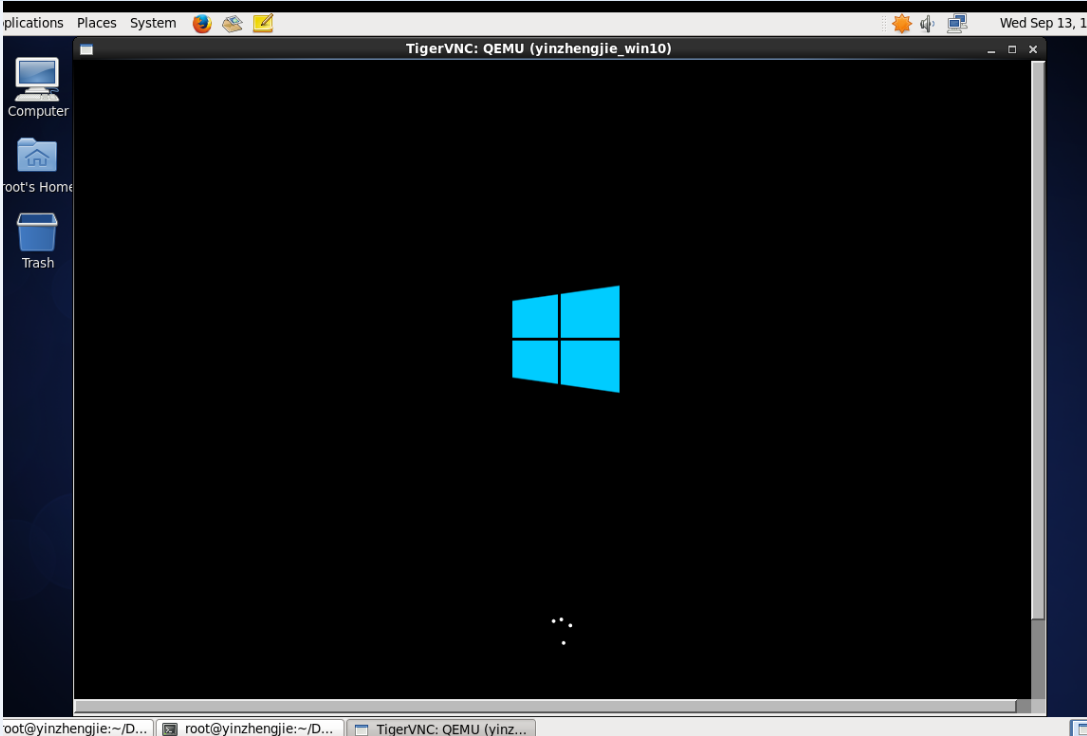The image size is (1087, 736).
Task: Launch Firefox from the top panel
Action: (x=202, y=24)
